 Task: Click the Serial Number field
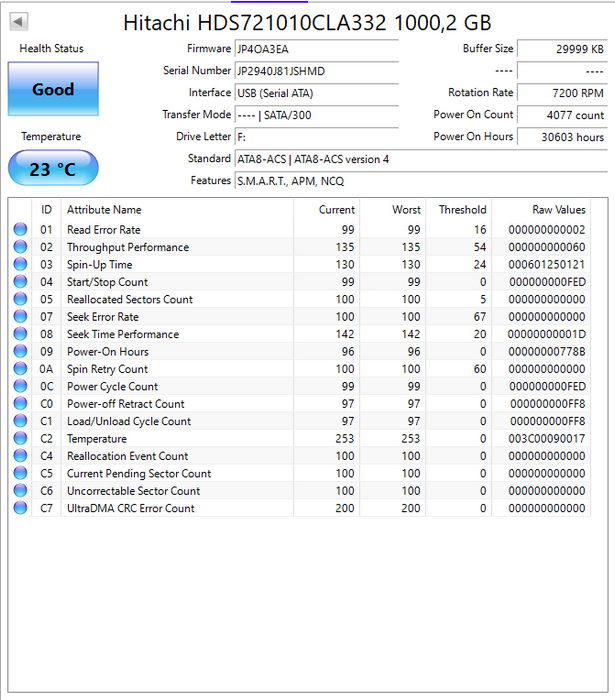(315, 71)
